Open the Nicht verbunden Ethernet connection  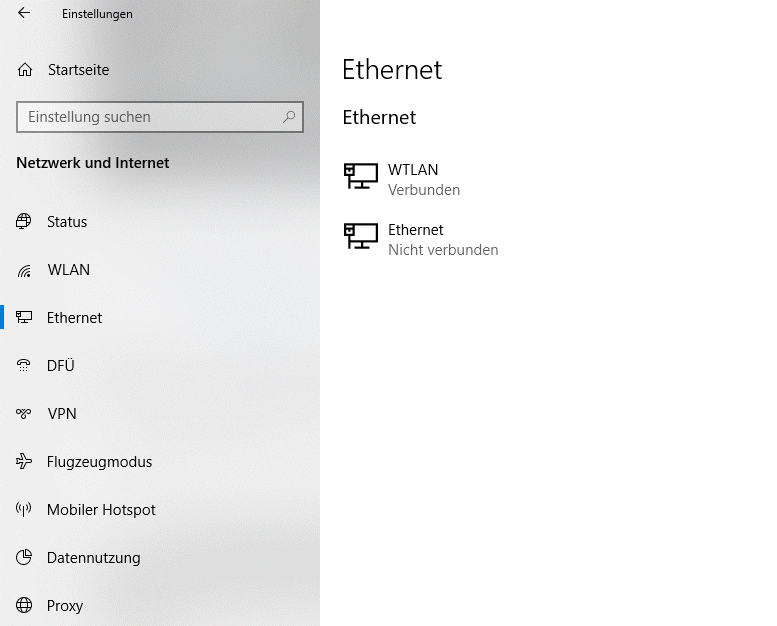pos(442,250)
